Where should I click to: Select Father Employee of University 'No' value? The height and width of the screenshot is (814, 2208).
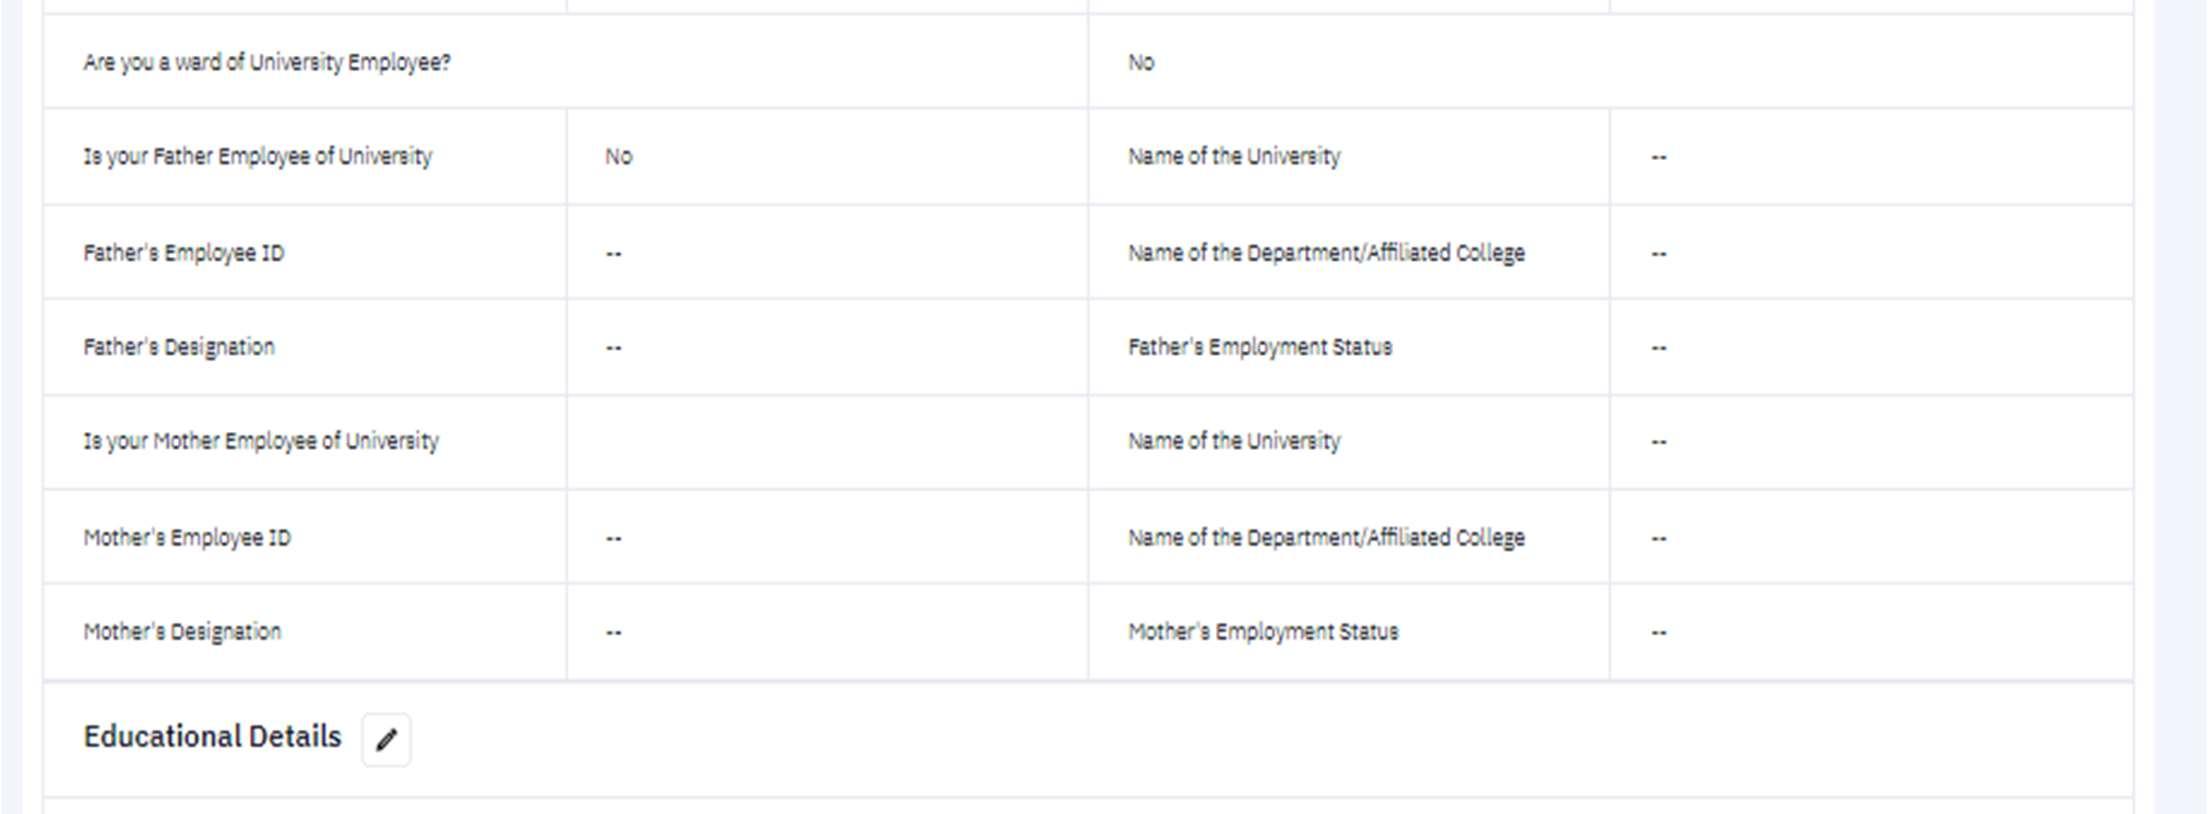tap(618, 156)
